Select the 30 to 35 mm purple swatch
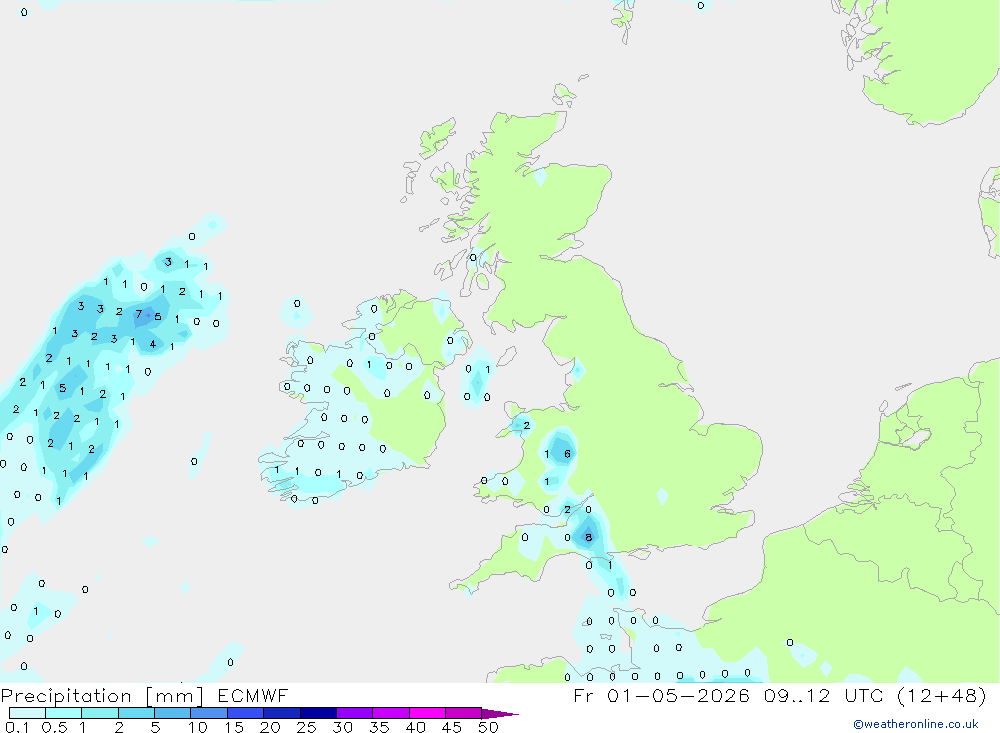 (354, 713)
